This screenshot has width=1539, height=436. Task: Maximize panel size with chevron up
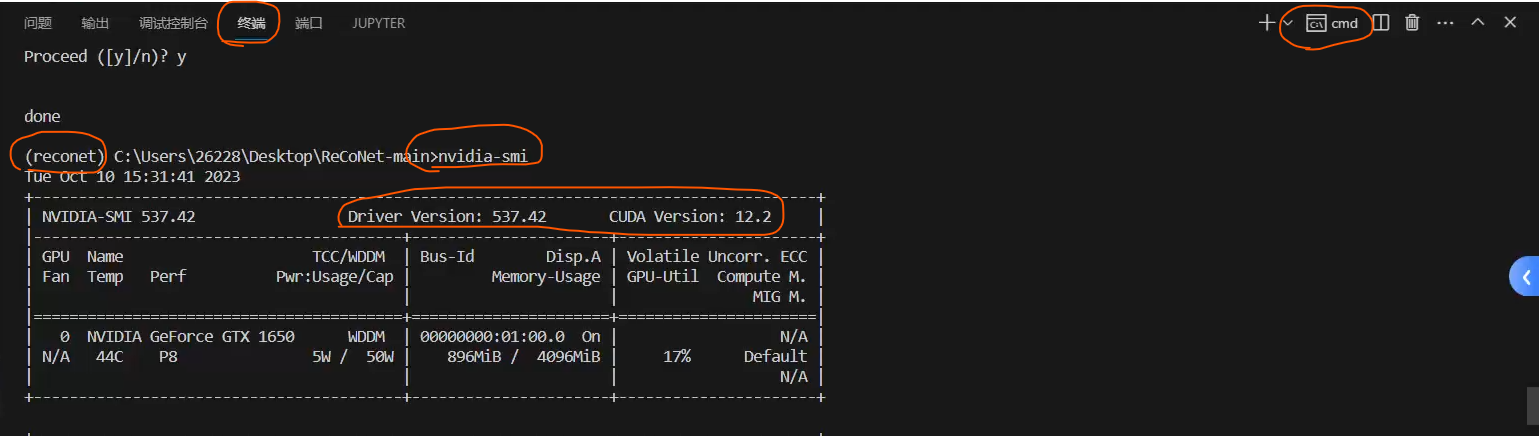(x=1478, y=22)
